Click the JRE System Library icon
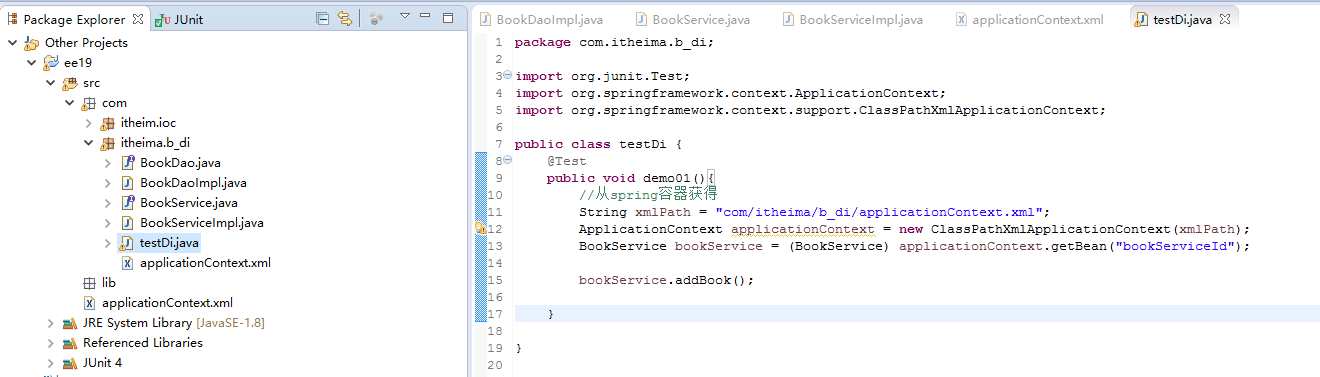Screen dimensions: 1320x377 click(70, 323)
